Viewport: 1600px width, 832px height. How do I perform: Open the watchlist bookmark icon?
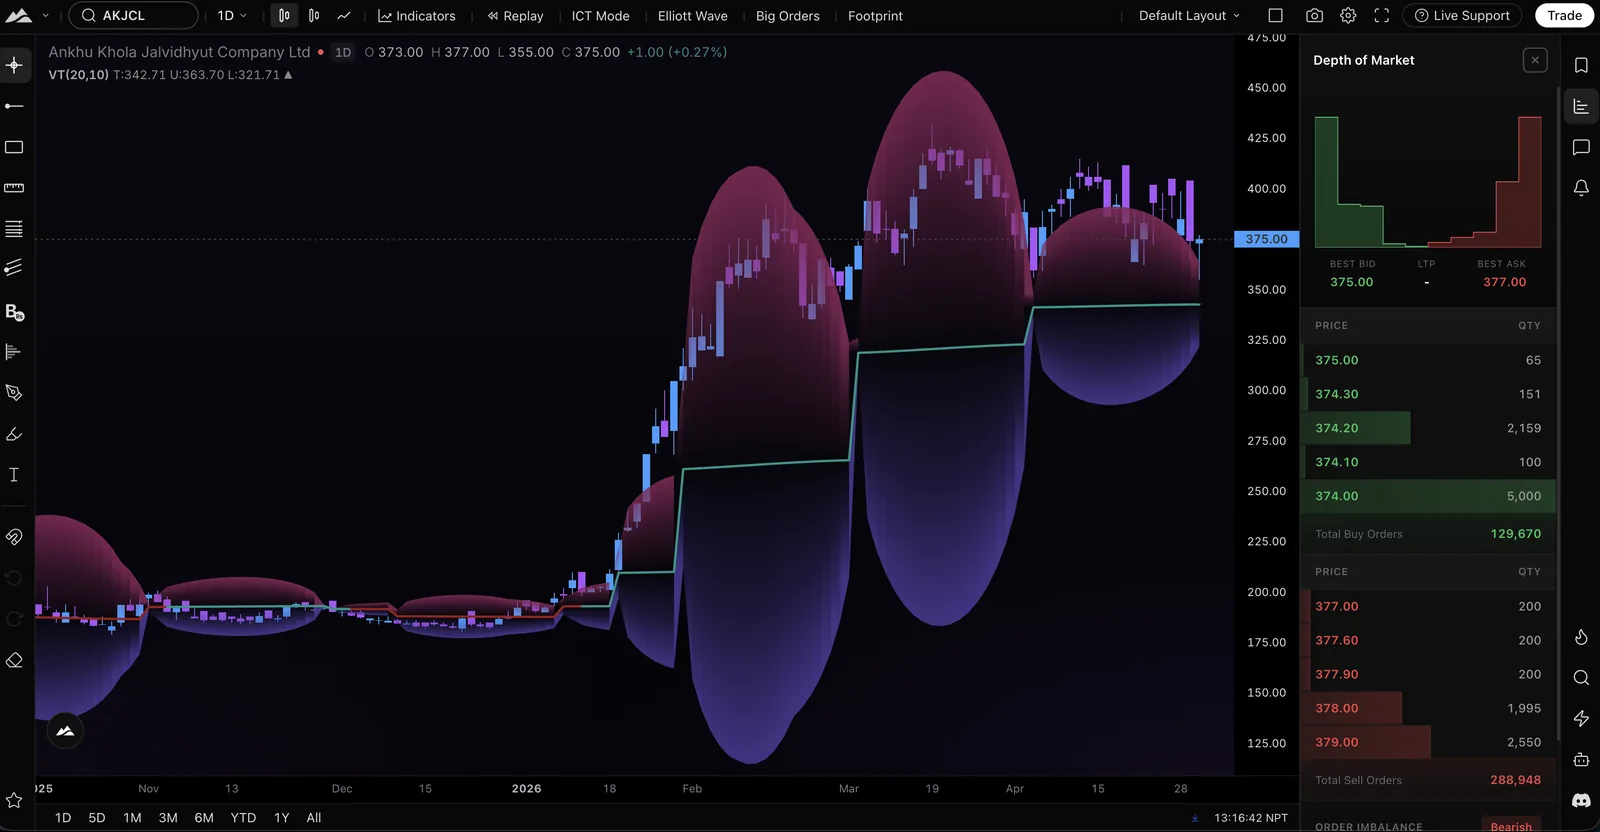(1581, 65)
